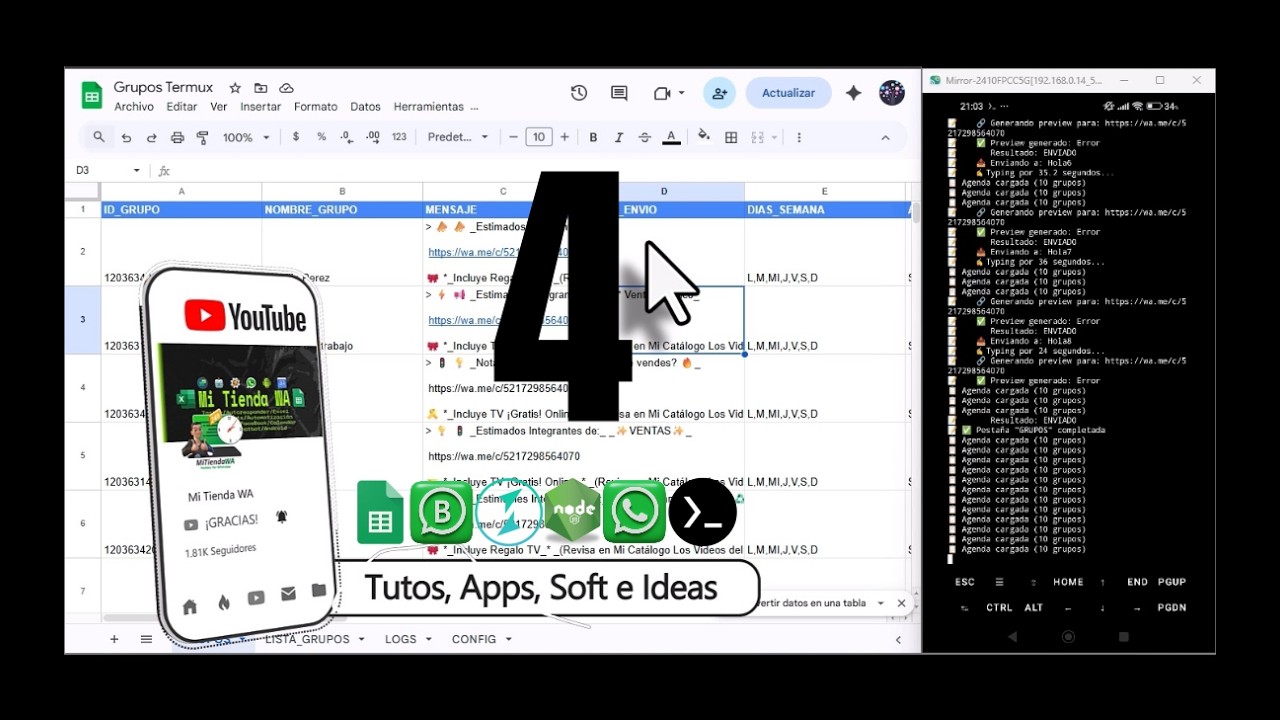Open the CONFIG tab dropdown arrow
1280x720 pixels.
[508, 639]
